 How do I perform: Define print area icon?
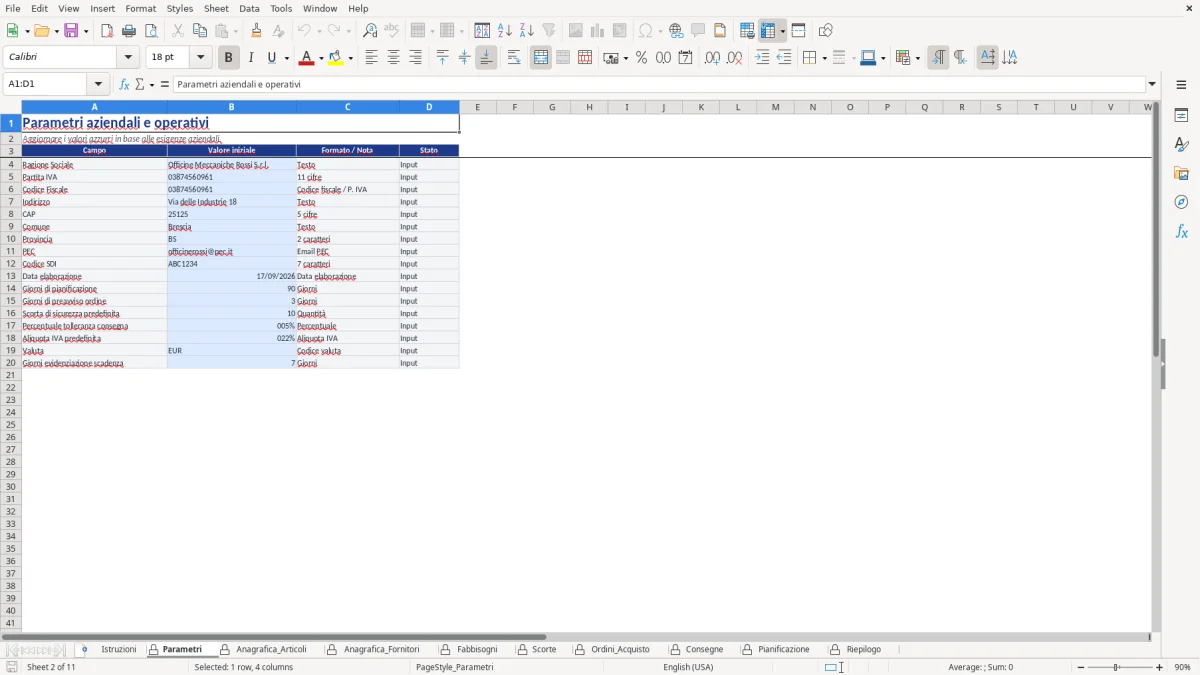pyautogui.click(x=747, y=31)
